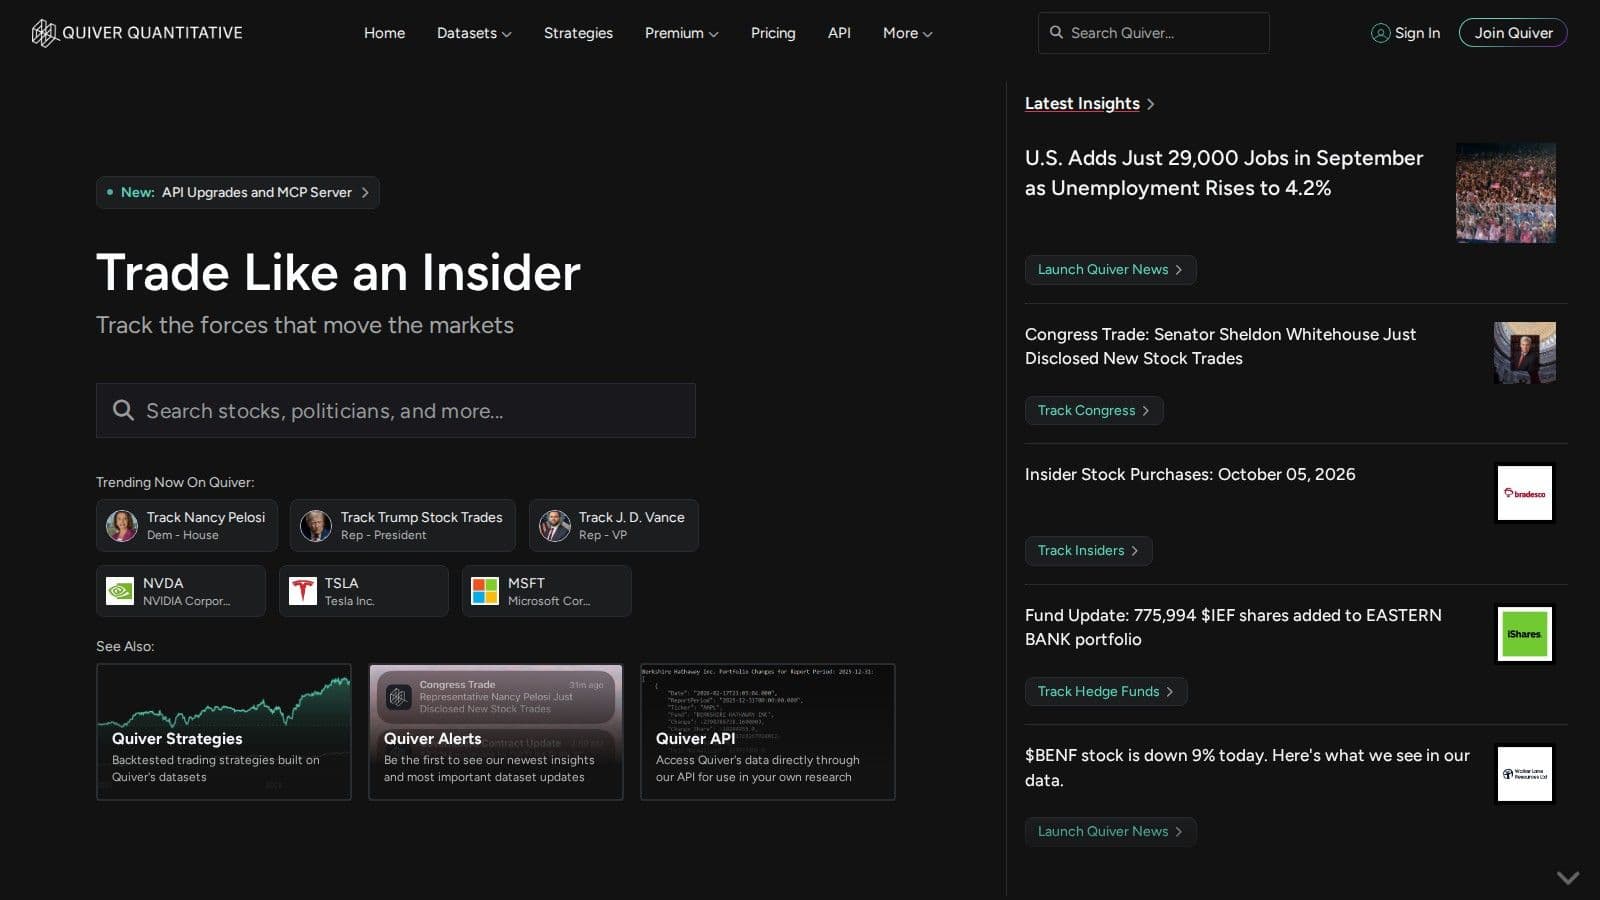Click the J. D. Vance avatar icon
The height and width of the screenshot is (900, 1600).
554,526
